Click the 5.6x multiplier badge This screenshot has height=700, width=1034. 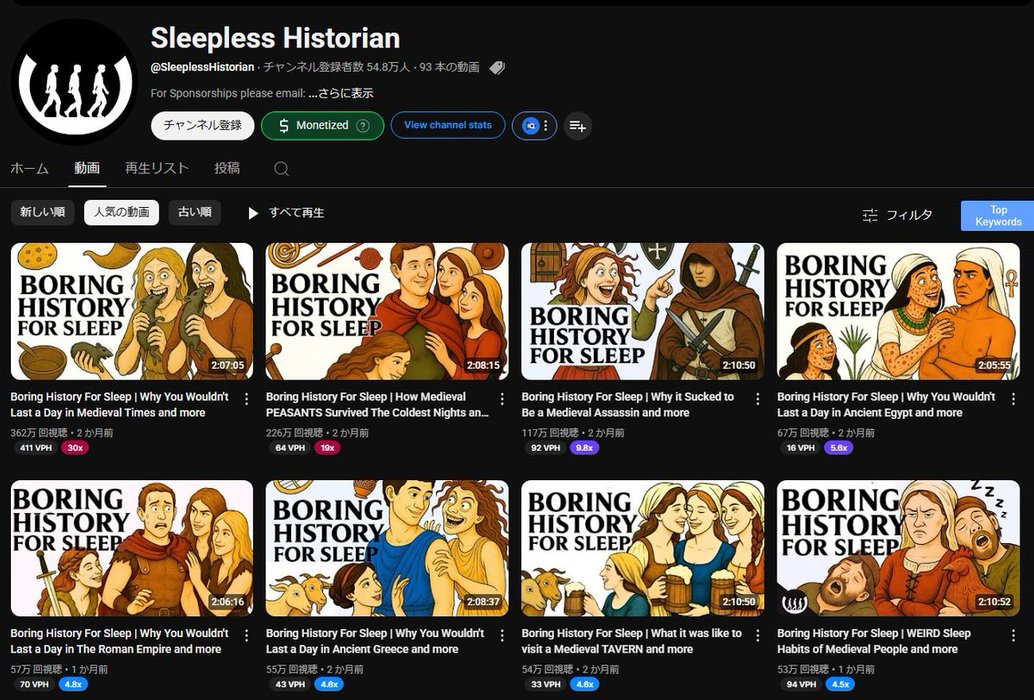coord(839,448)
